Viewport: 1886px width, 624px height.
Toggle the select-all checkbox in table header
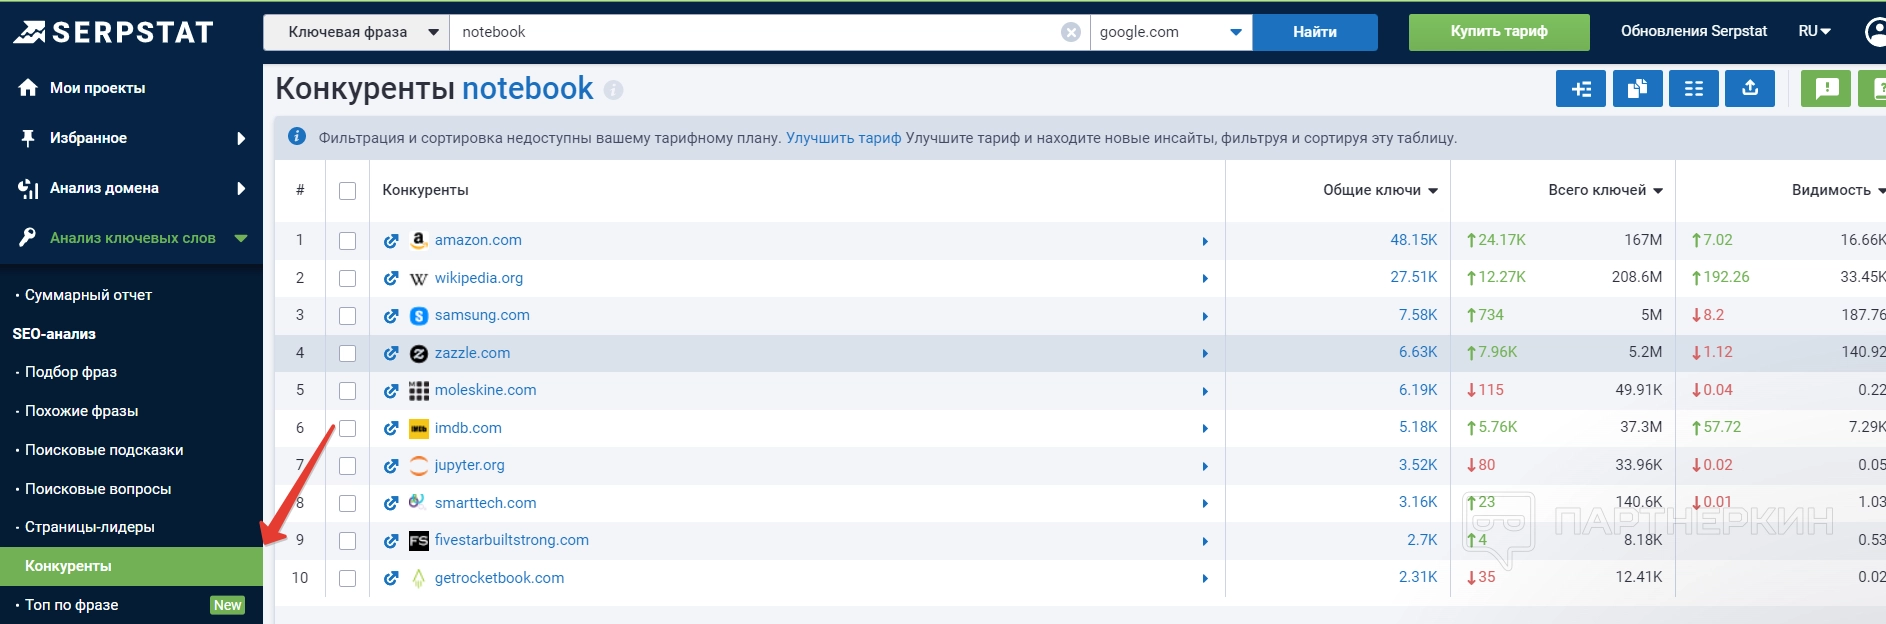point(347,191)
